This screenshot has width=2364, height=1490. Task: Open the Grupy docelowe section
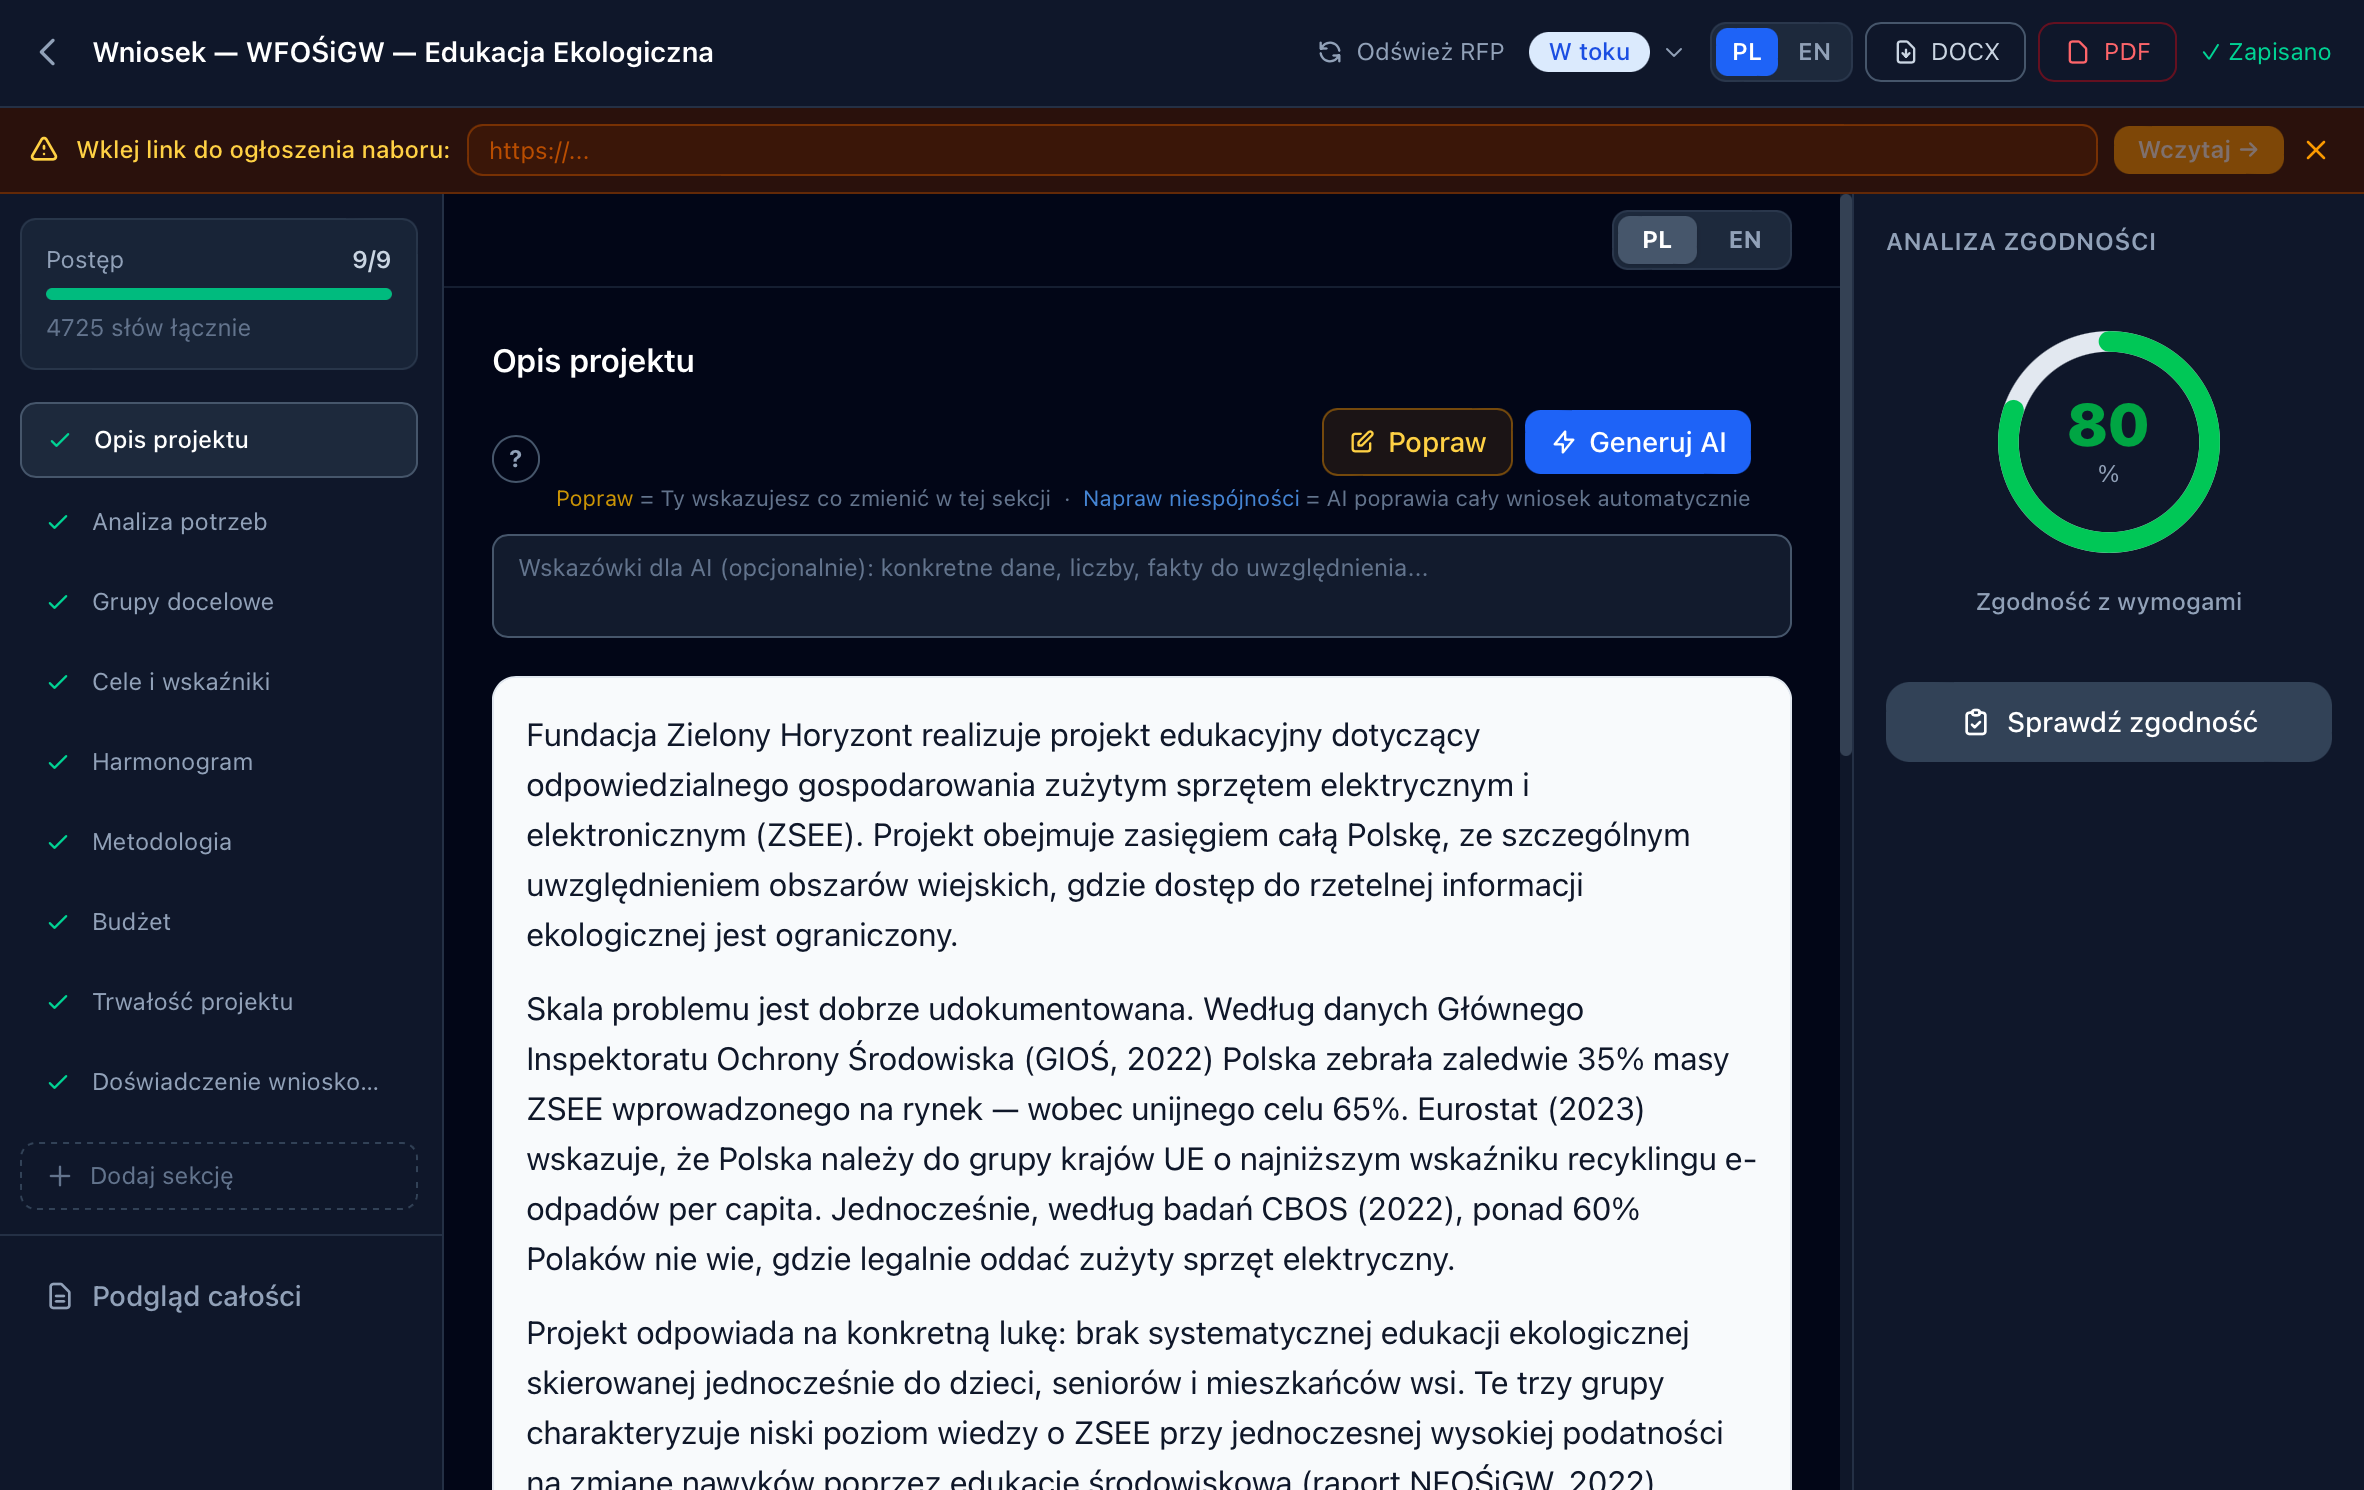pos(219,602)
